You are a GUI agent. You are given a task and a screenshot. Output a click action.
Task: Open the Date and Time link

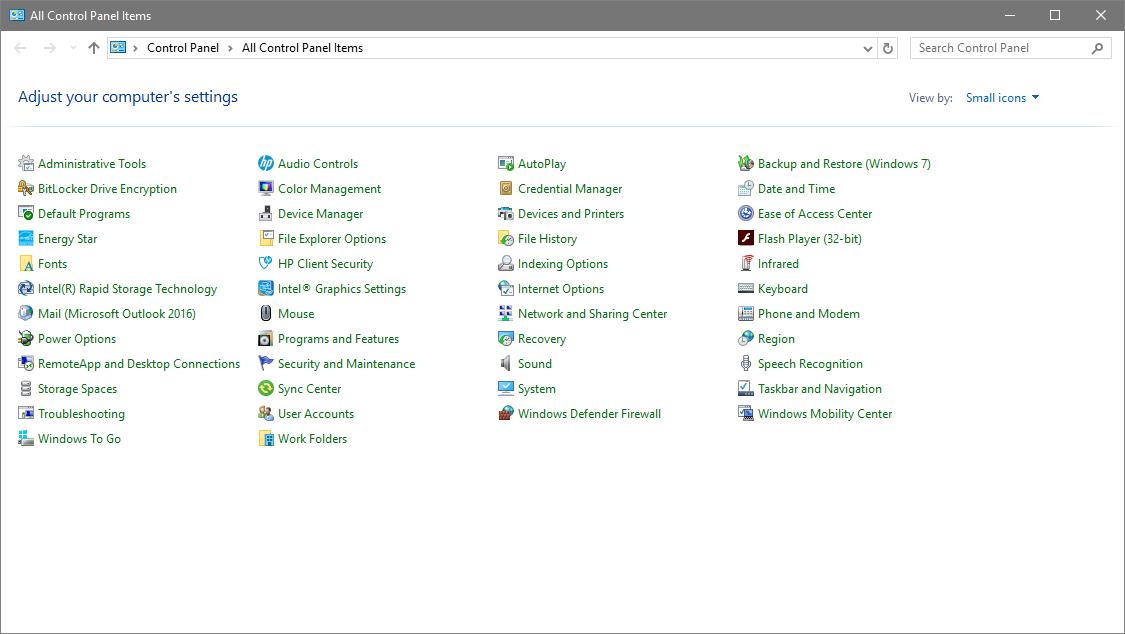tap(796, 189)
